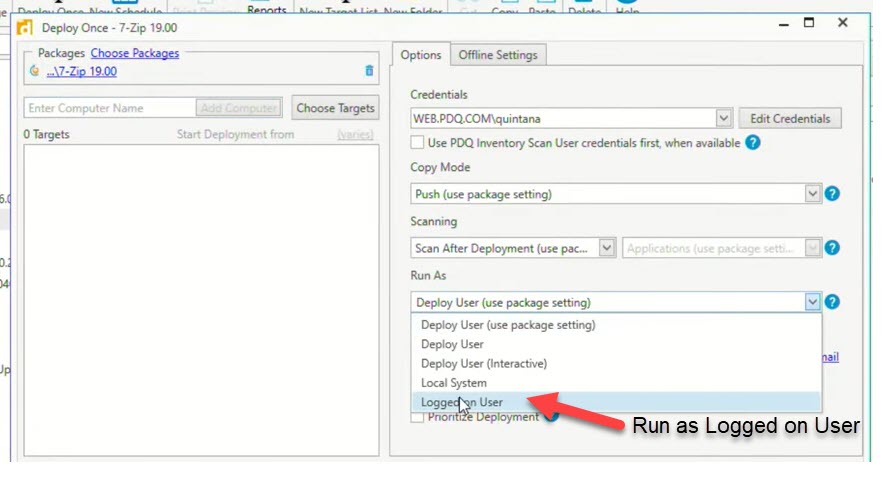
Task: Switch to the Offline Settings tab
Action: tap(498, 55)
